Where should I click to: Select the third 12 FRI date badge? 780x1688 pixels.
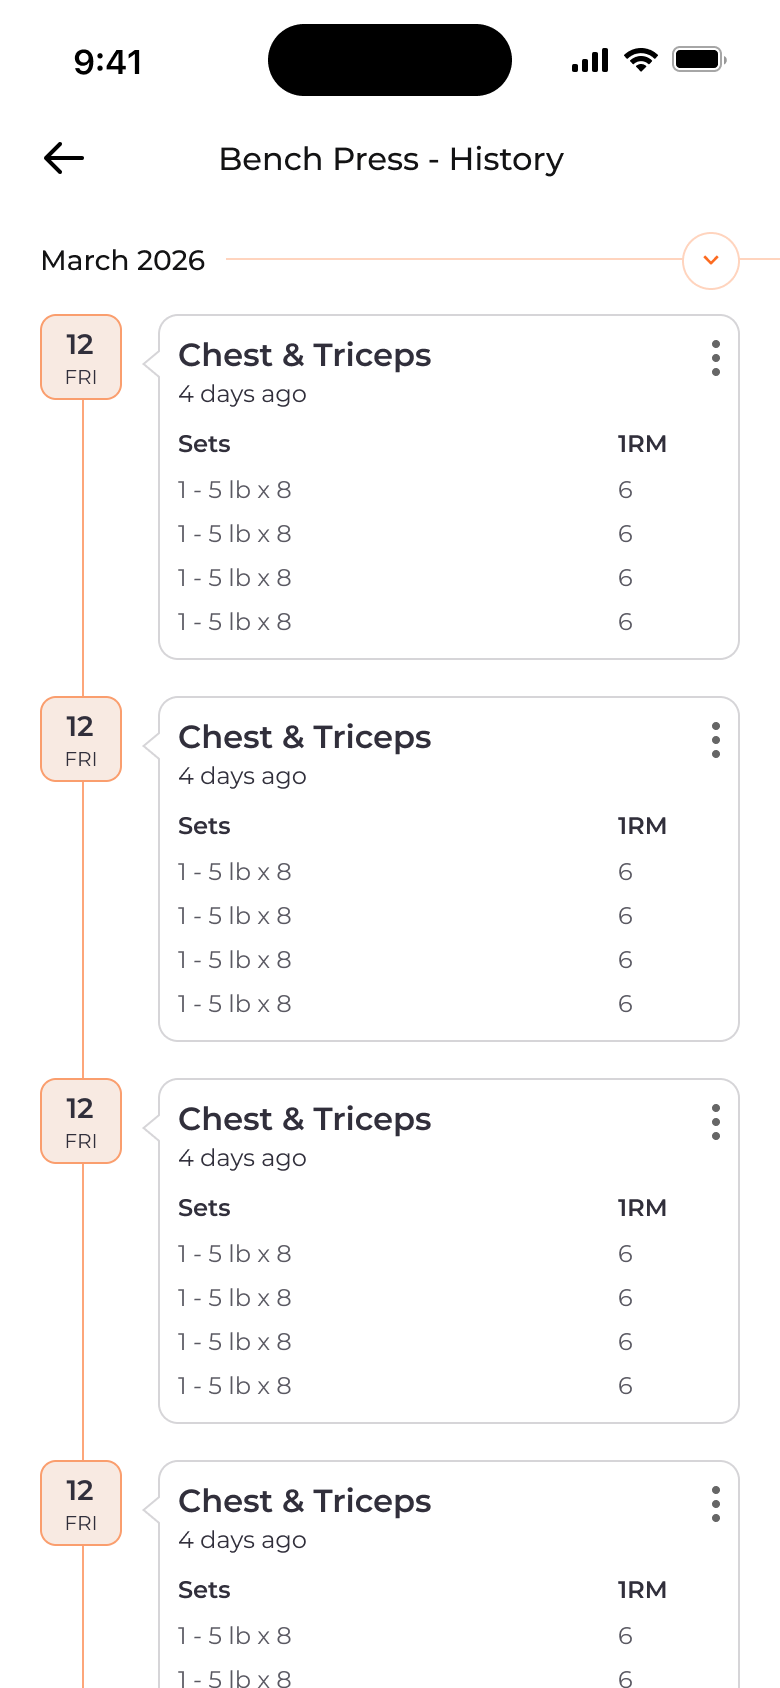81,1121
